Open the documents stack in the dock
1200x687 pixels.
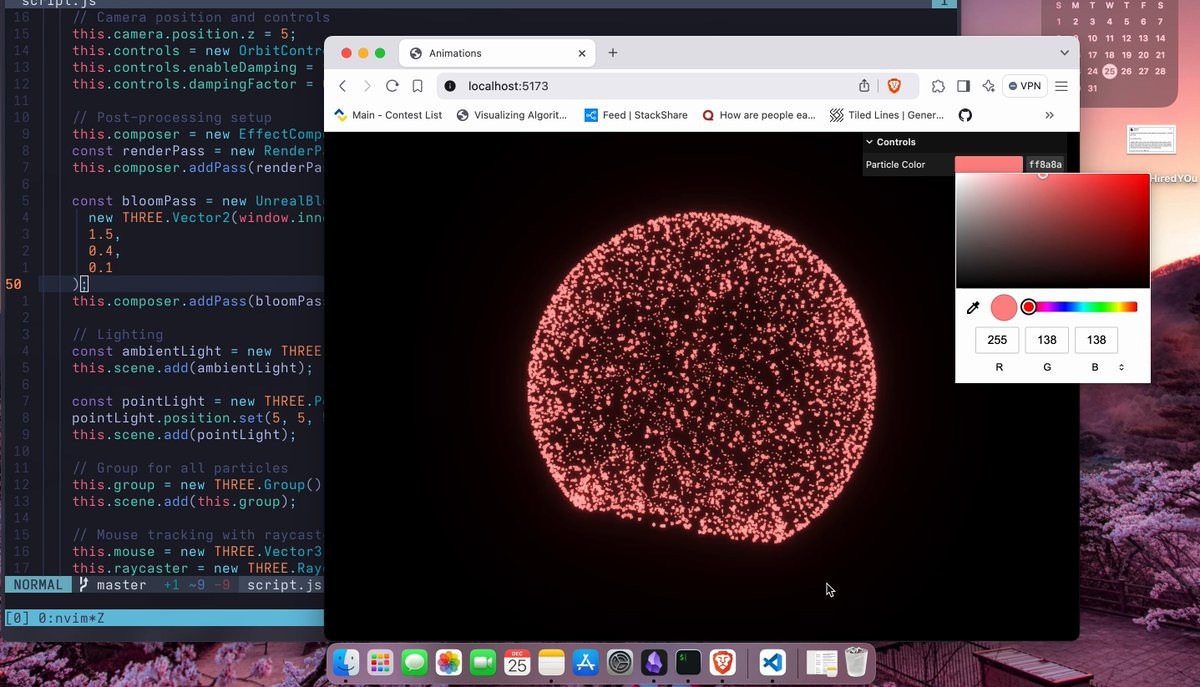[821, 662]
